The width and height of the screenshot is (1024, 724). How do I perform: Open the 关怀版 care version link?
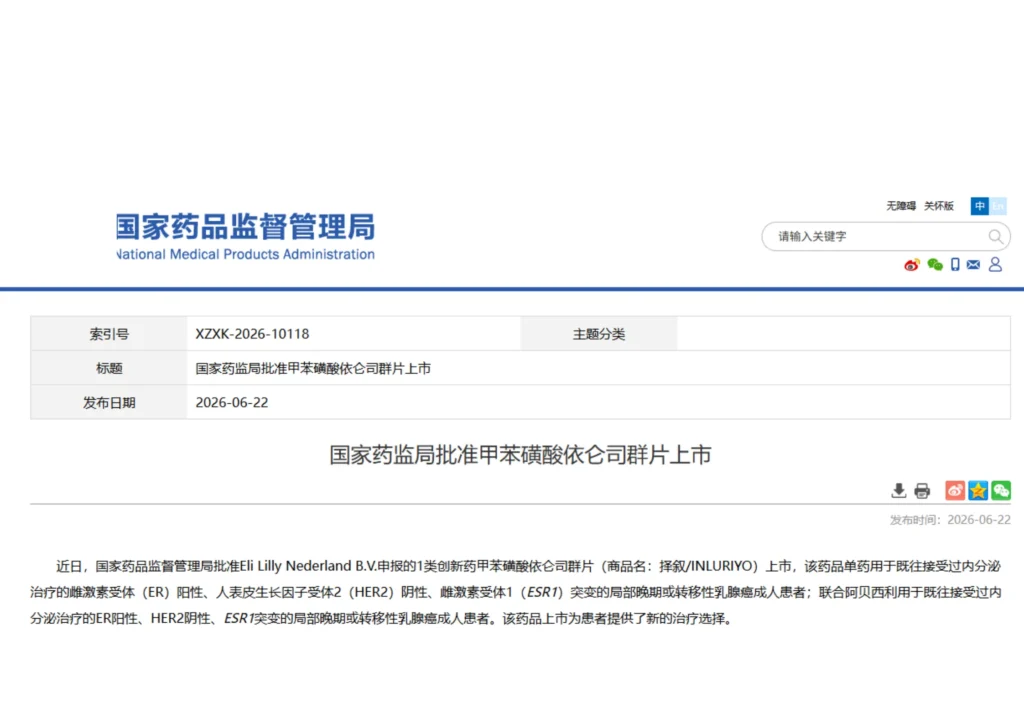click(938, 206)
